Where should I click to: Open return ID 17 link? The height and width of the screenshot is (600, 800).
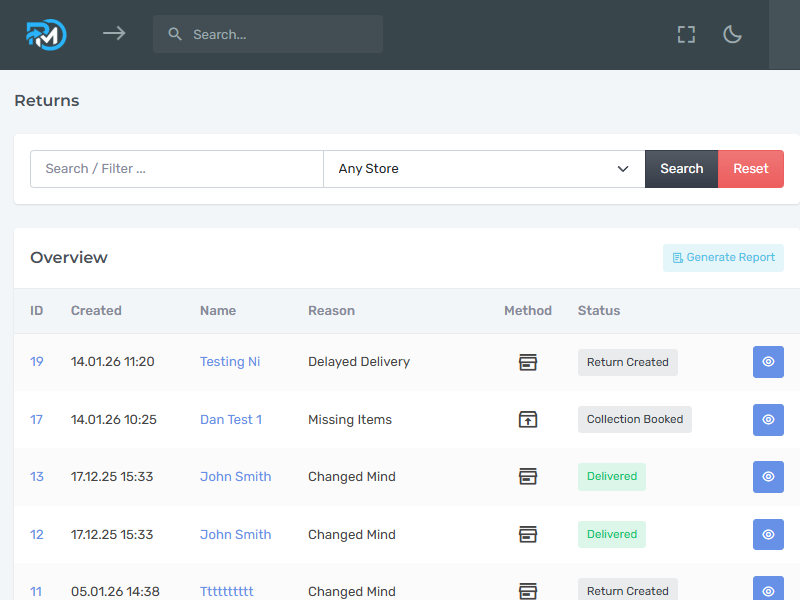36,420
